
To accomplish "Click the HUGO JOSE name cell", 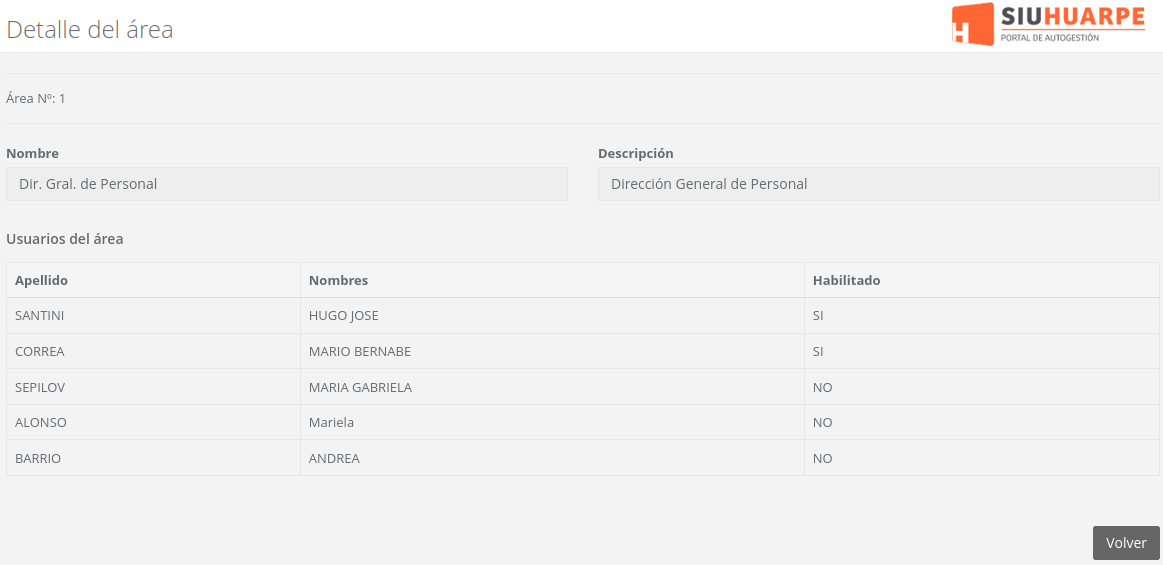I will [344, 316].
